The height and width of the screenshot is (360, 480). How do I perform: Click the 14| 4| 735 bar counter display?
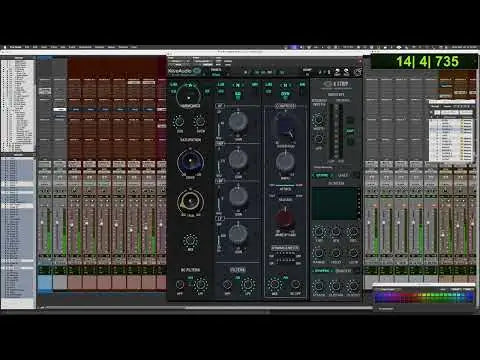click(x=427, y=62)
